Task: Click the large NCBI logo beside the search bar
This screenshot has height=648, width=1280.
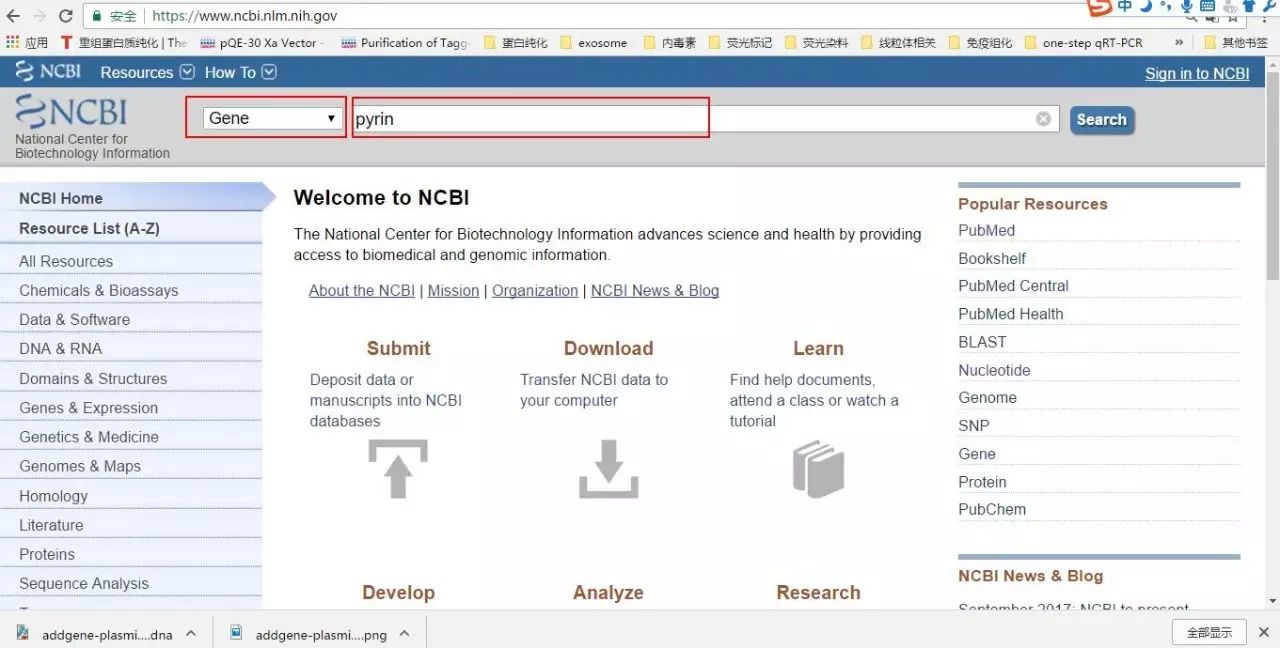Action: 71,112
